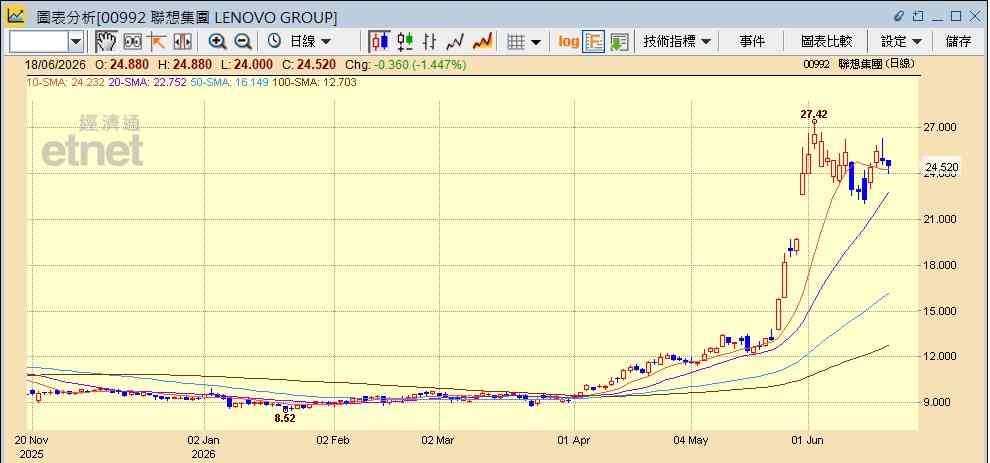Switch to plain line chart style
Screen dimensions: 990x463
(x=455, y=42)
